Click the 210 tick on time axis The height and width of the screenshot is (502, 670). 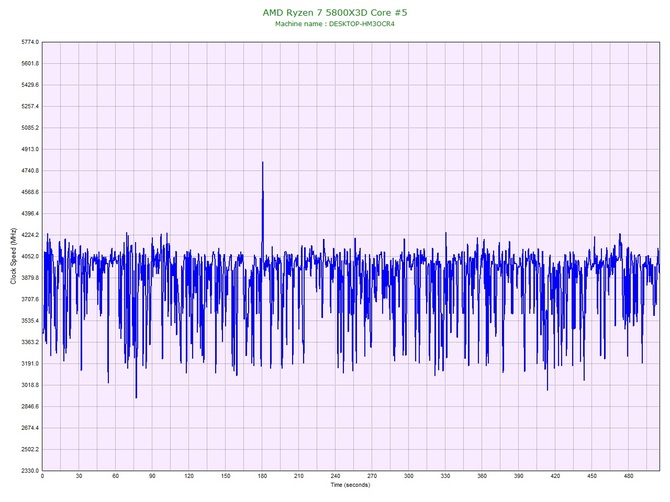pyautogui.click(x=299, y=476)
